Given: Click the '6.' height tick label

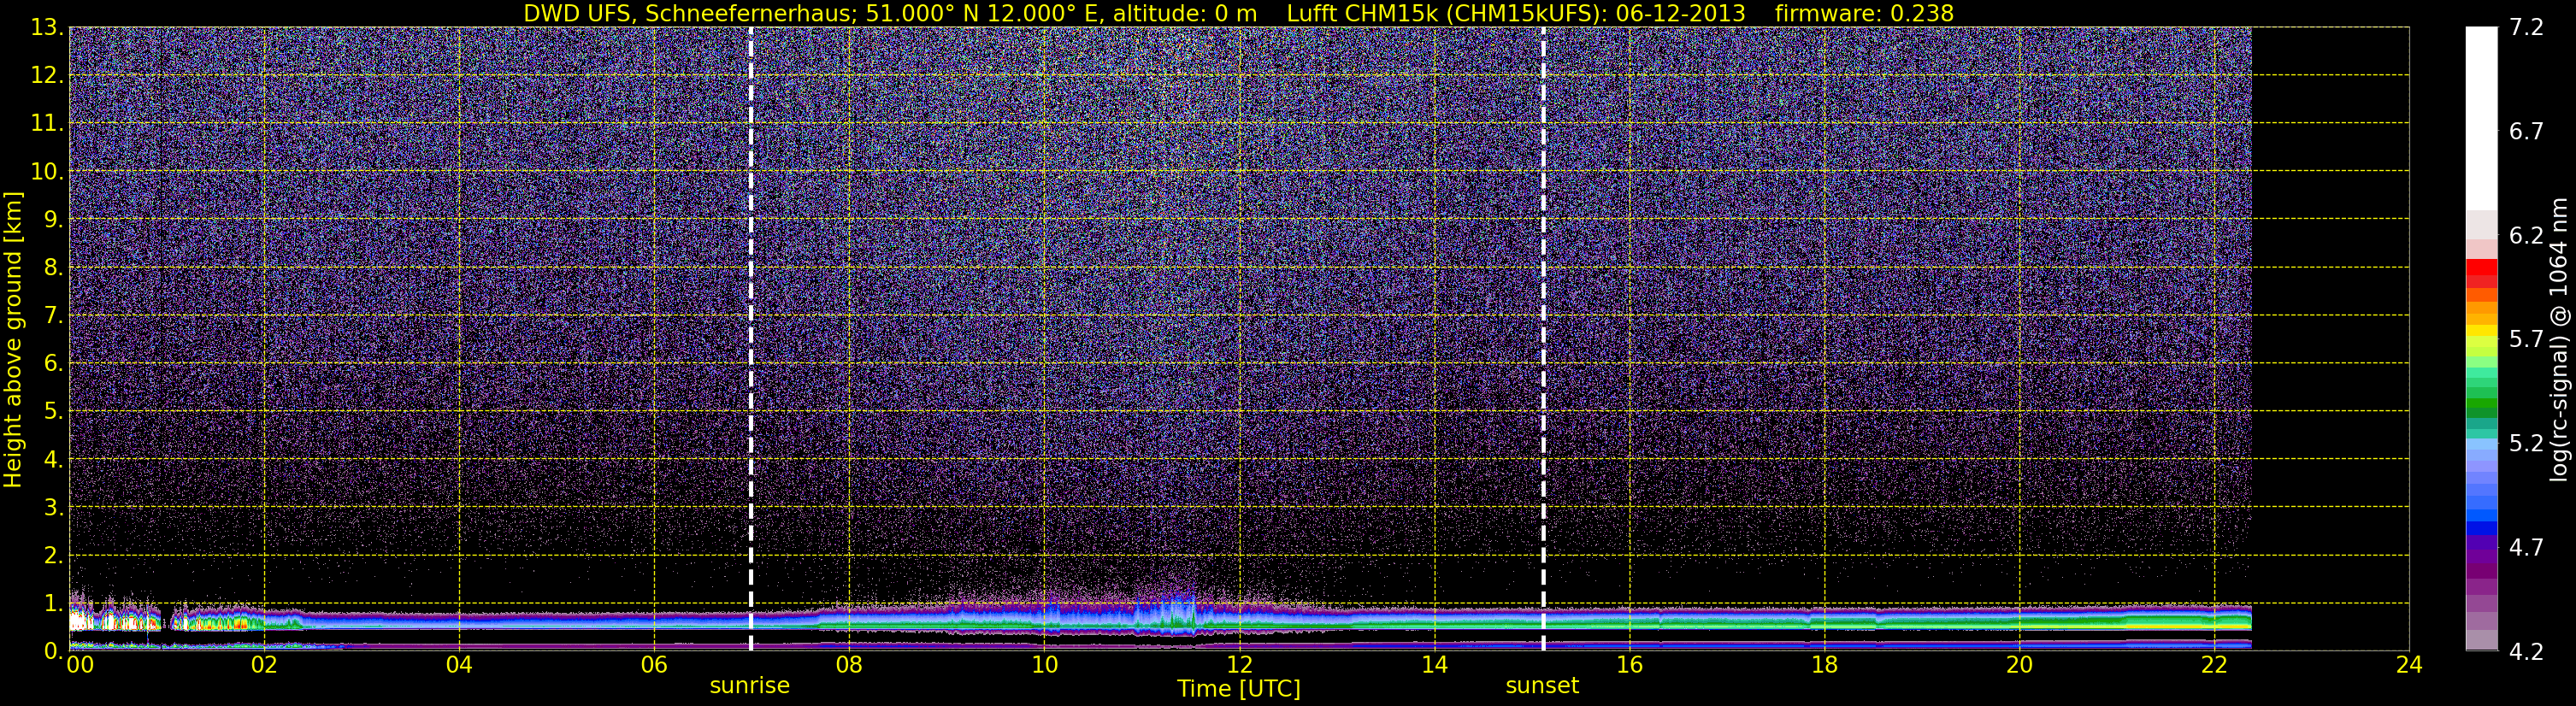Looking at the screenshot, I should 53,363.
